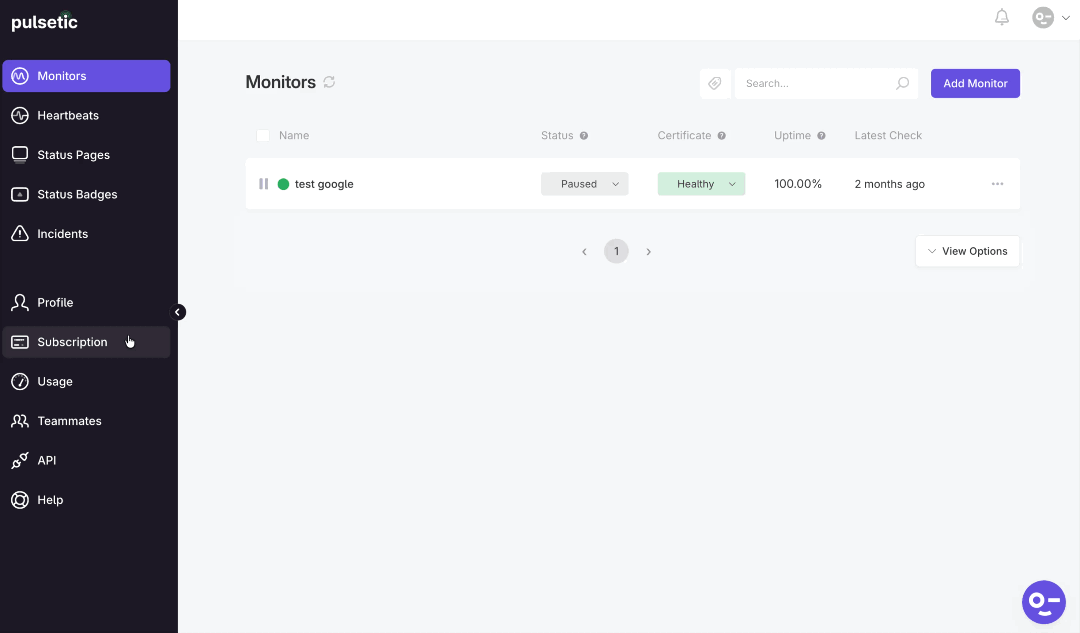This screenshot has height=633, width=1080.
Task: Open the Teammates page icon
Action: click(19, 420)
